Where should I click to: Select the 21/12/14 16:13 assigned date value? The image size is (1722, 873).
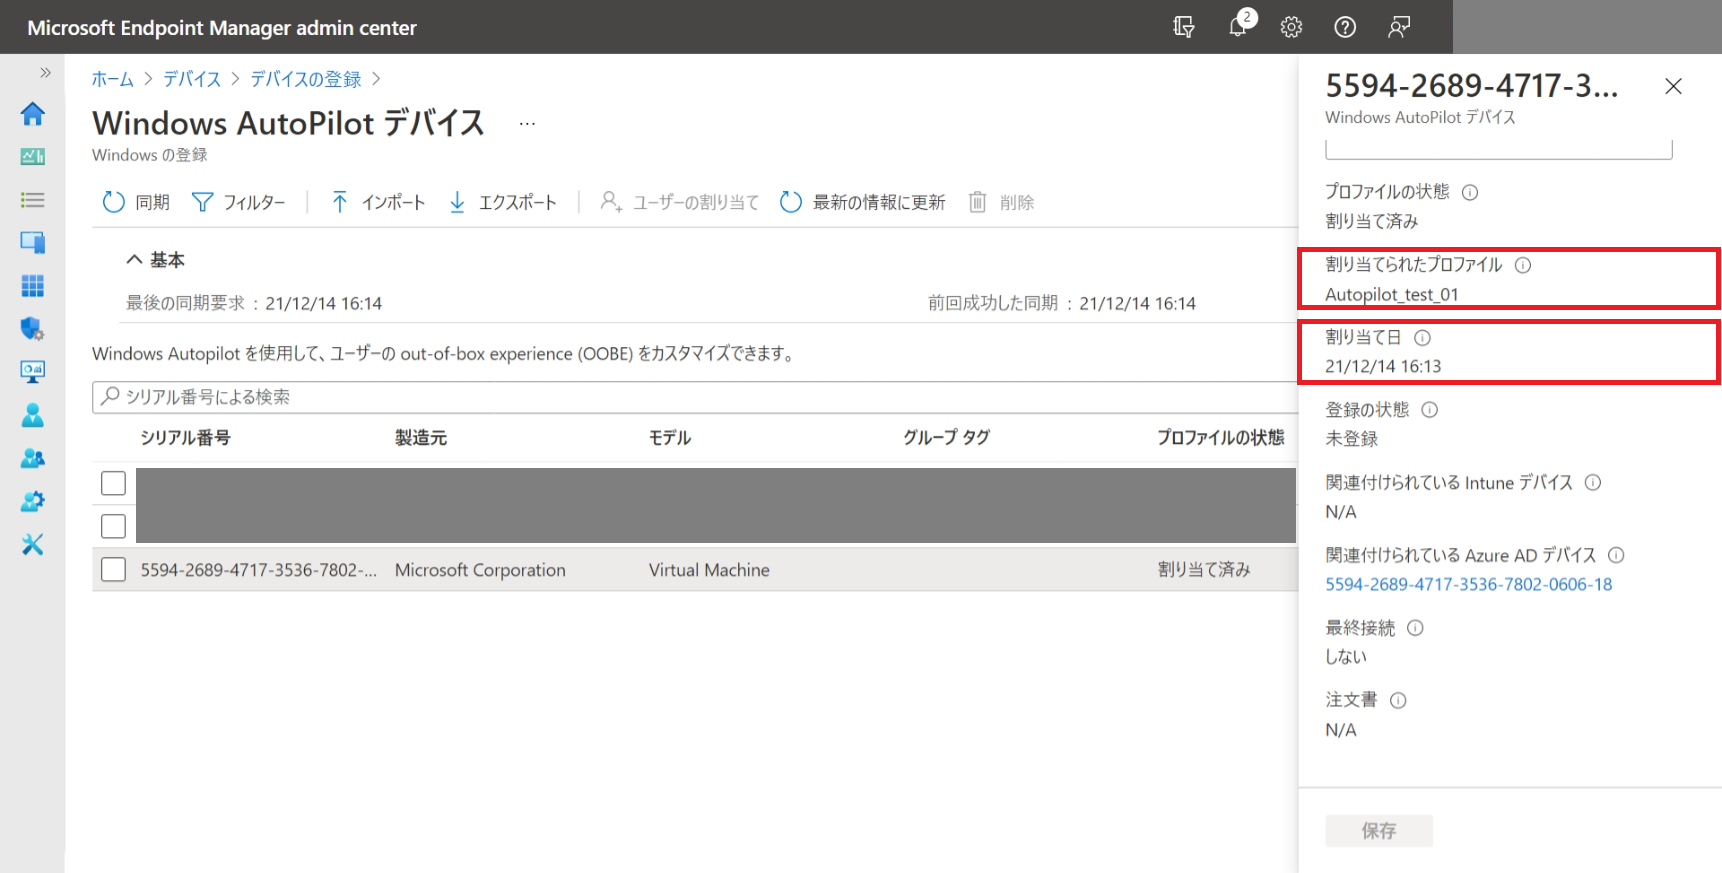pyautogui.click(x=1383, y=367)
